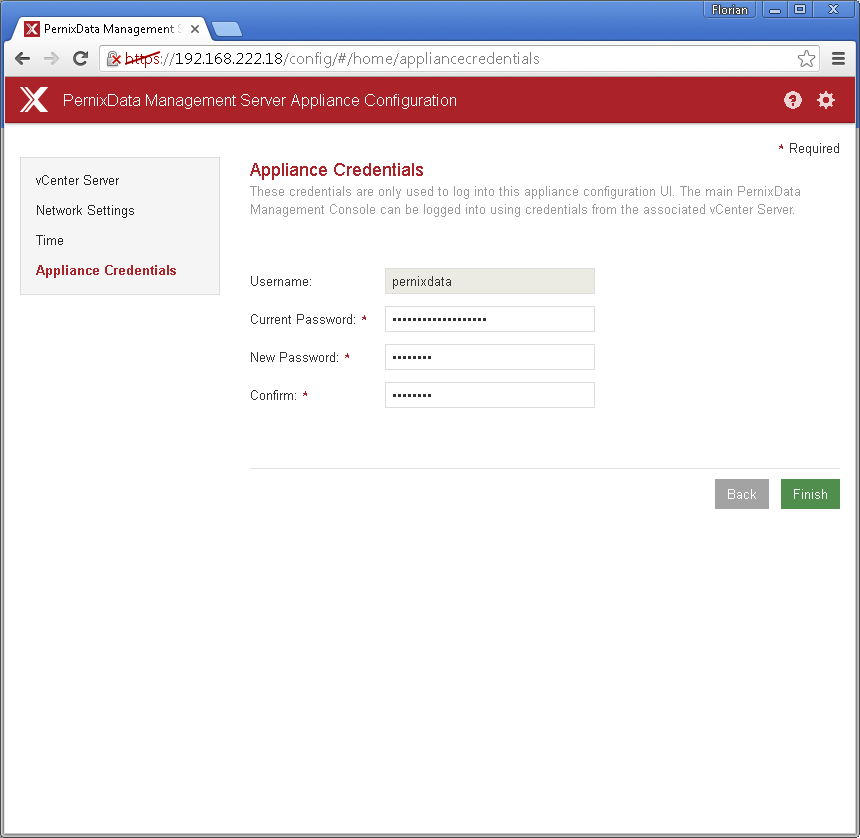860x838 pixels.
Task: Minimize the browser window
Action: (774, 10)
